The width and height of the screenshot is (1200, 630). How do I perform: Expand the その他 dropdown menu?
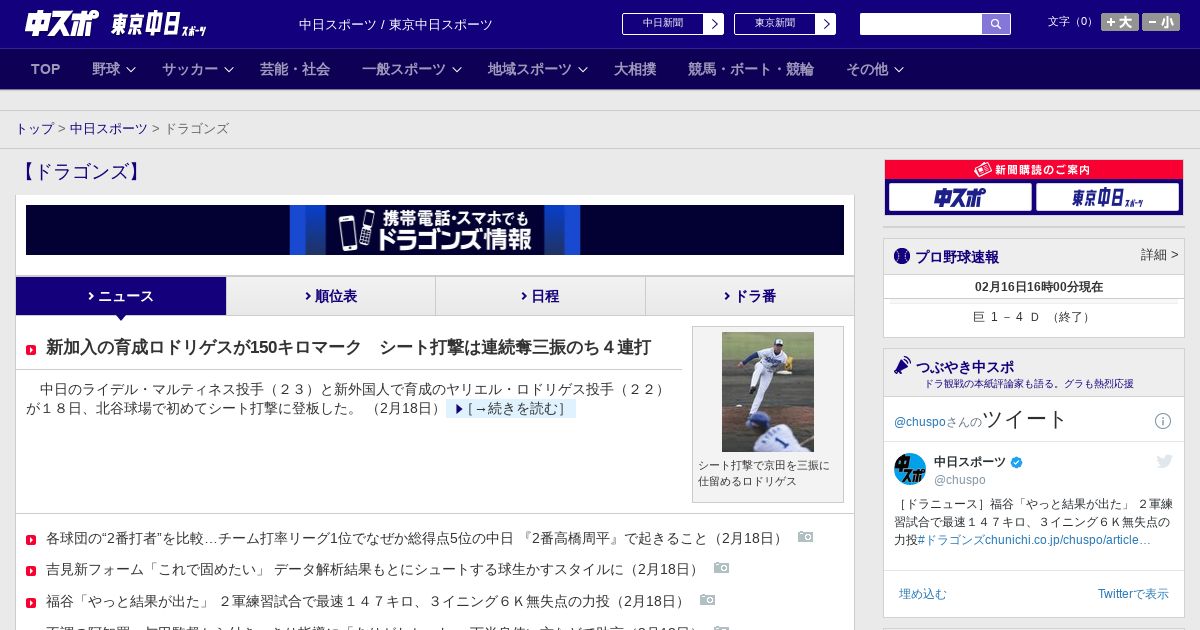(875, 69)
